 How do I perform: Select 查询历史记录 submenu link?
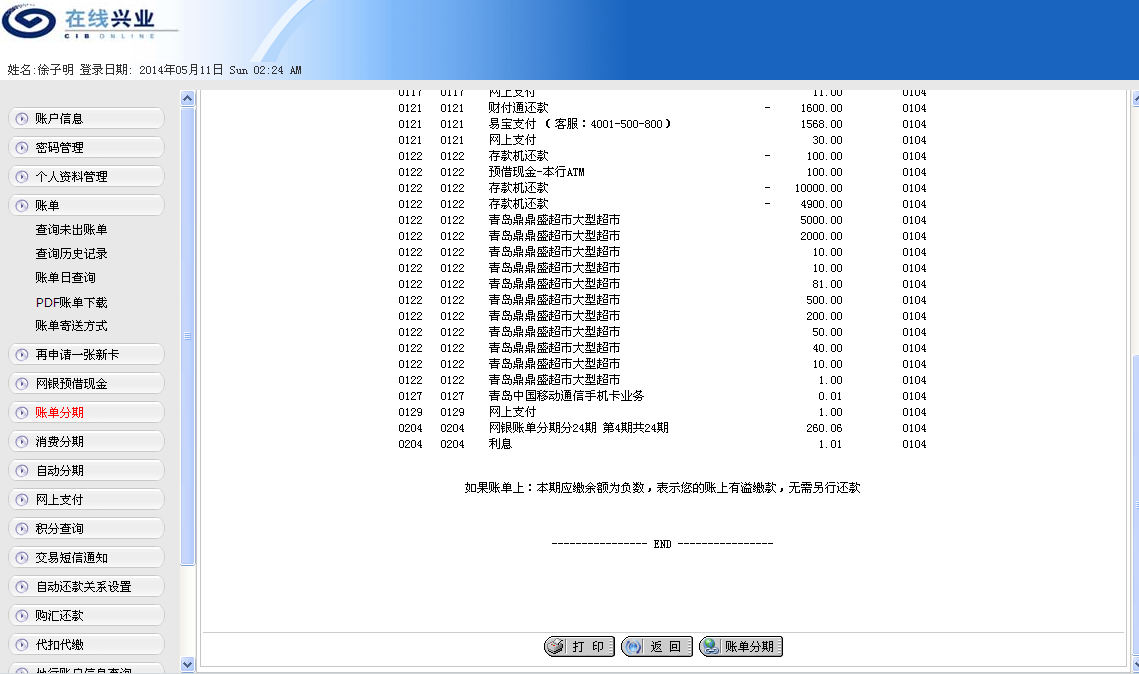tap(71, 253)
